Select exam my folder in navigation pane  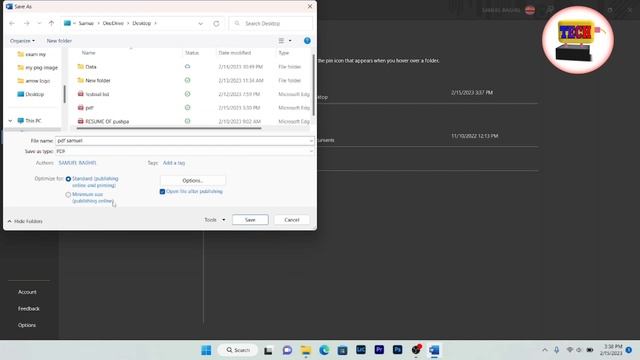coord(31,54)
